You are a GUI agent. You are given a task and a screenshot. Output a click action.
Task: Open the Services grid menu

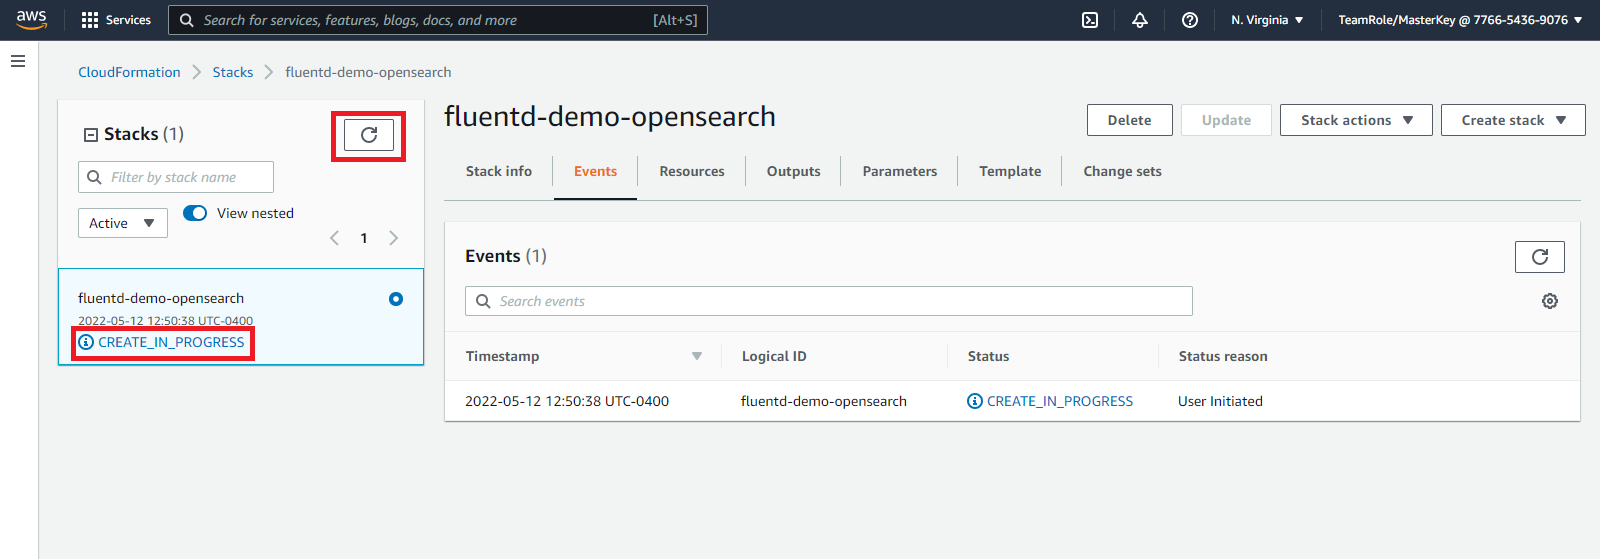tap(116, 20)
